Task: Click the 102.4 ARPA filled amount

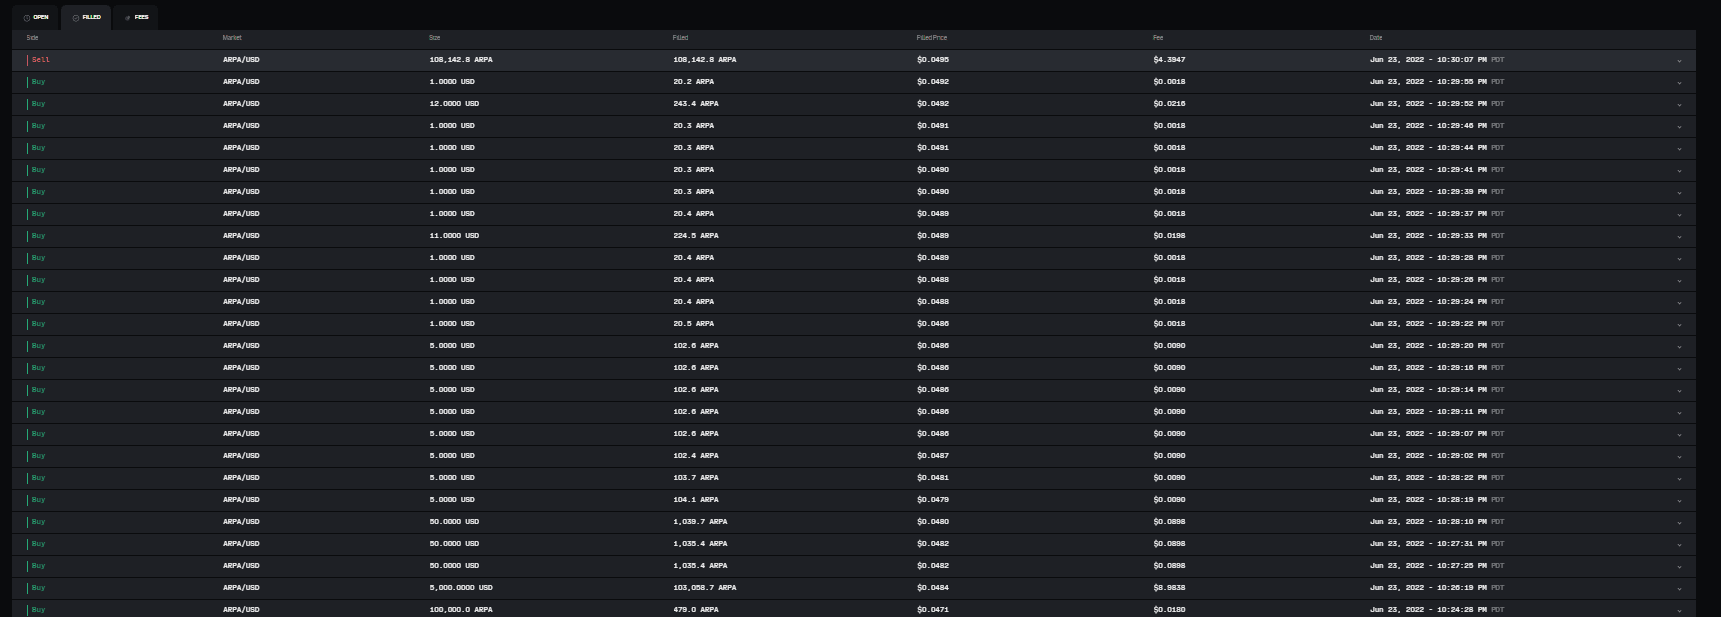Action: pos(696,456)
